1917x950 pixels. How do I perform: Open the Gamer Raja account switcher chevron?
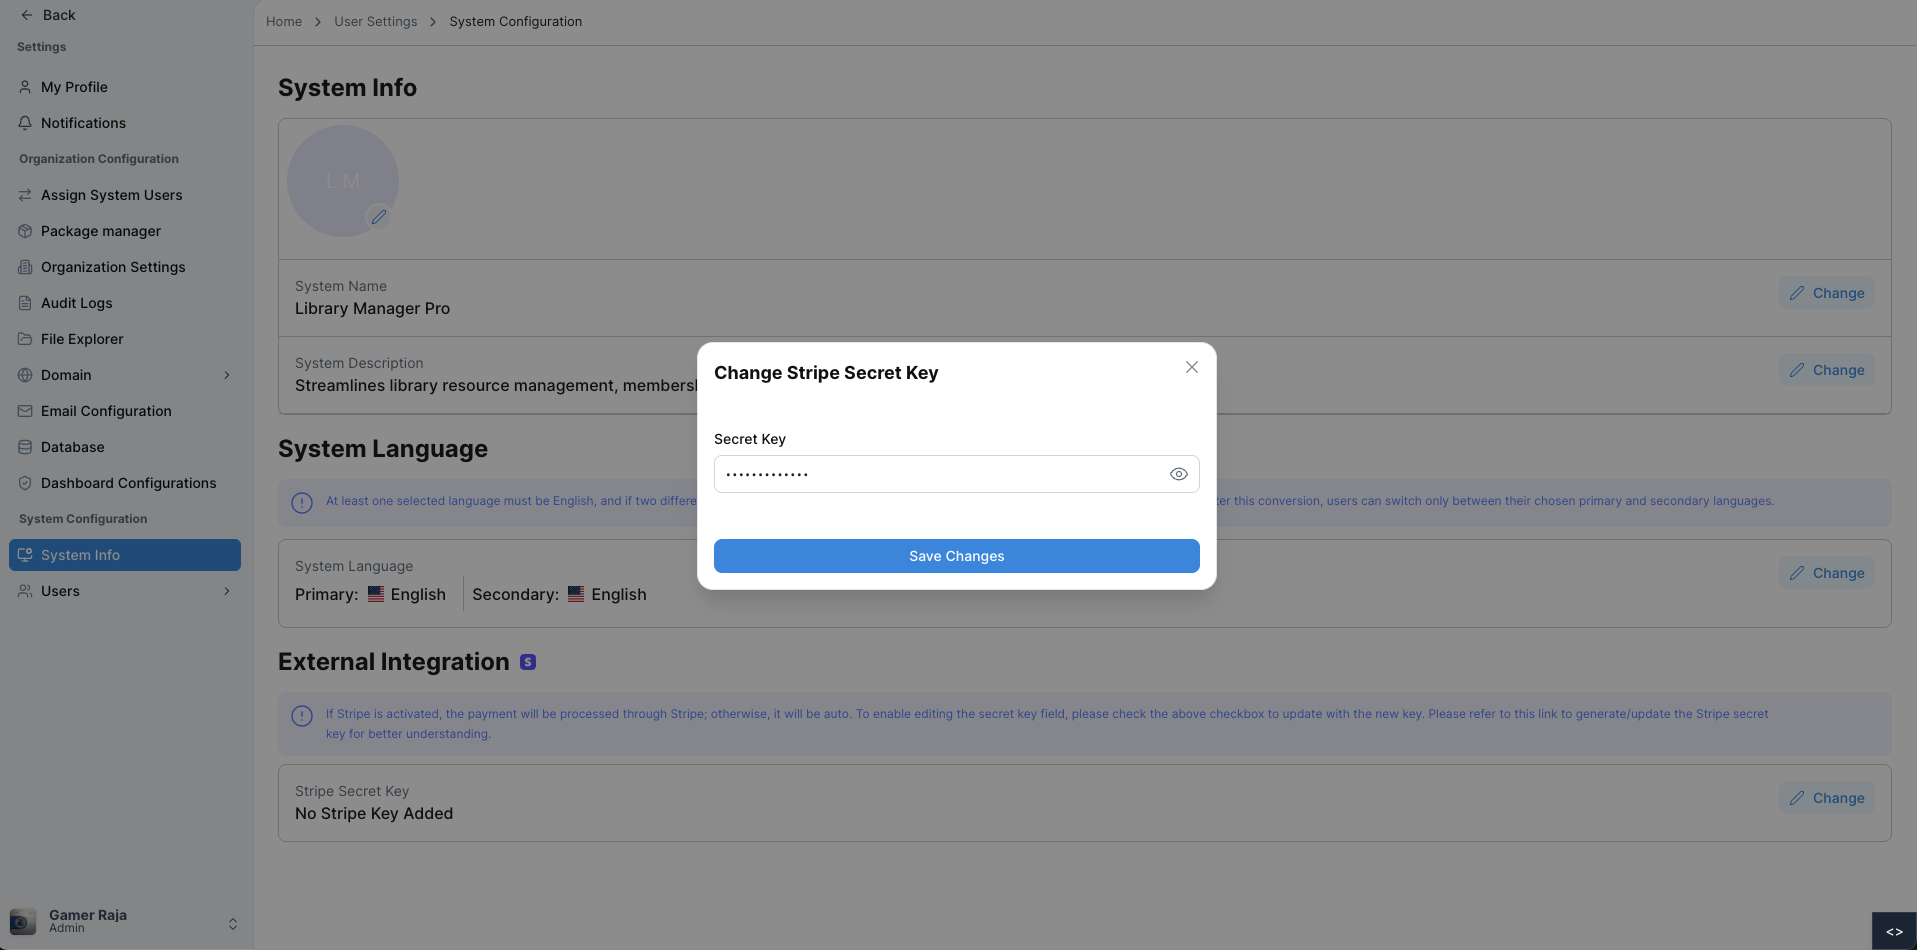click(232, 923)
